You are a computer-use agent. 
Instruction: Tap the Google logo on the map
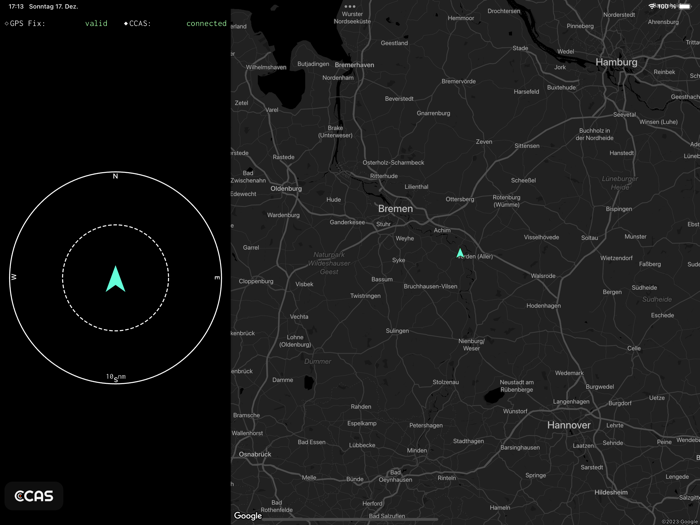248,516
